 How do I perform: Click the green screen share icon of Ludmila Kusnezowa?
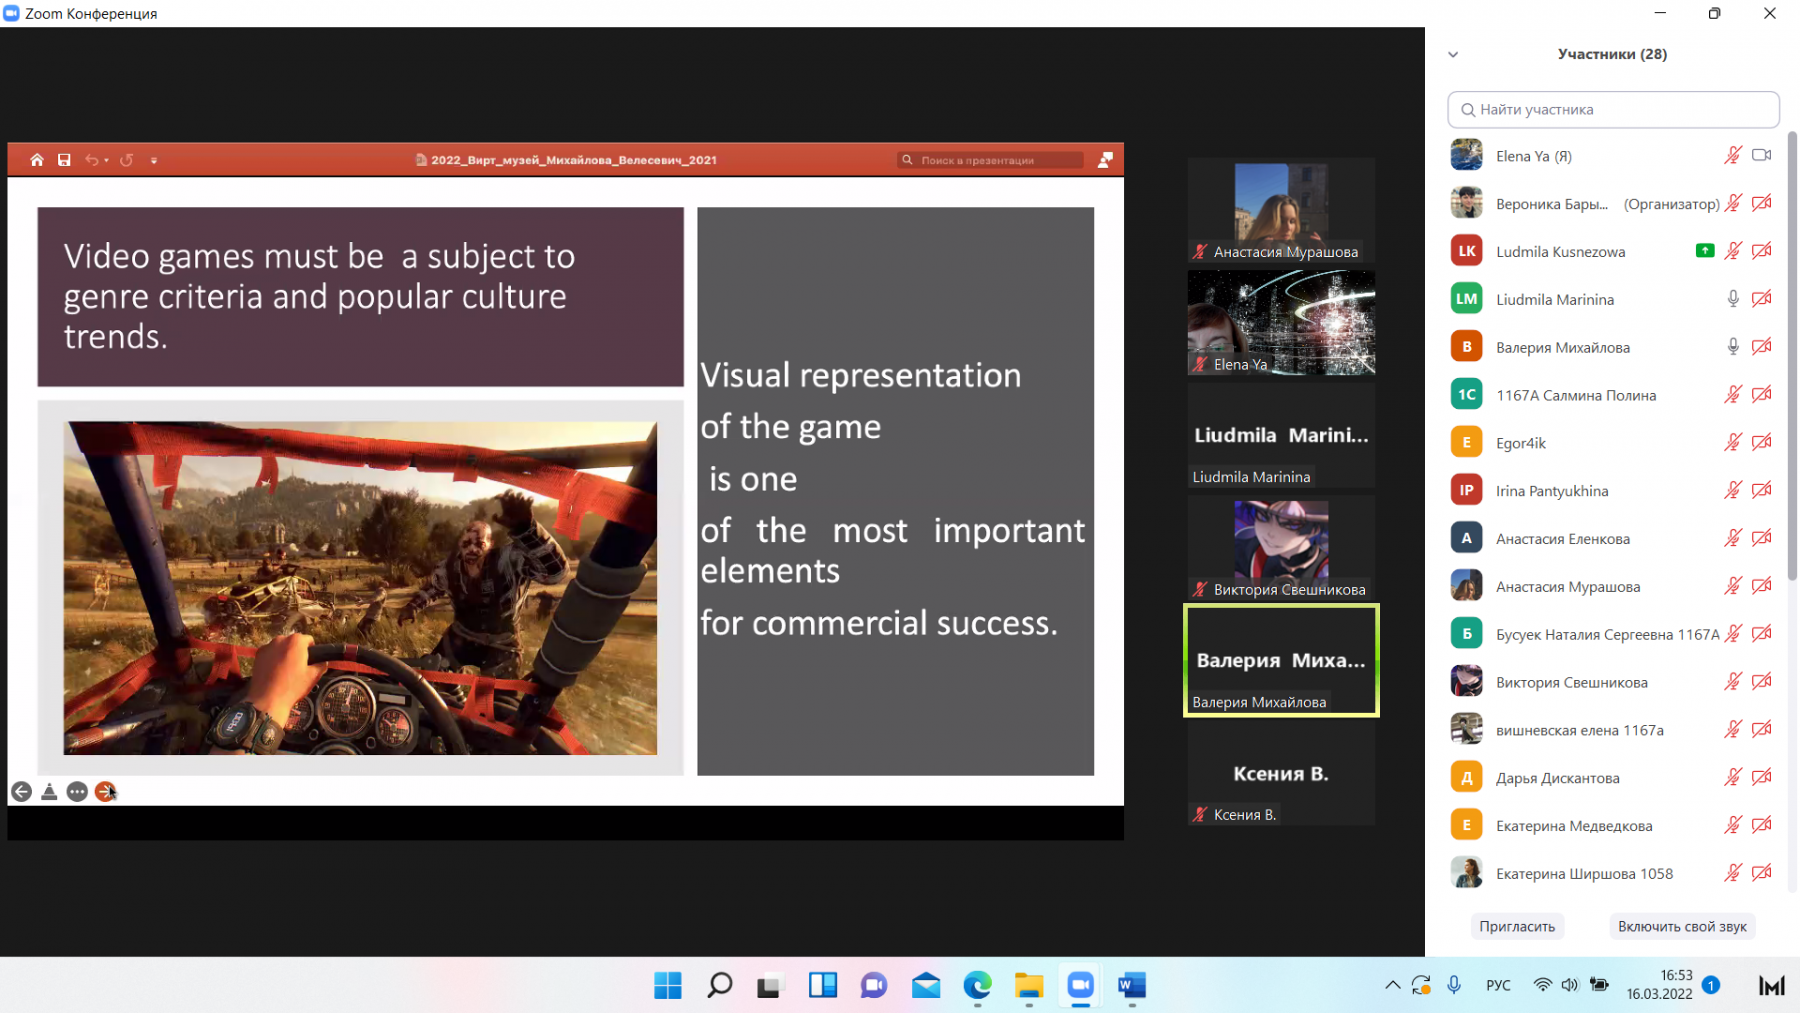point(1705,251)
